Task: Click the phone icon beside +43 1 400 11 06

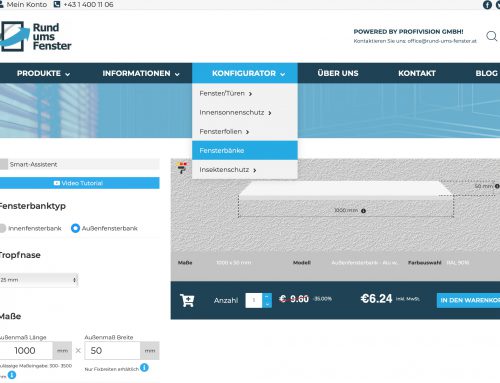Action: pyautogui.click(x=57, y=4)
